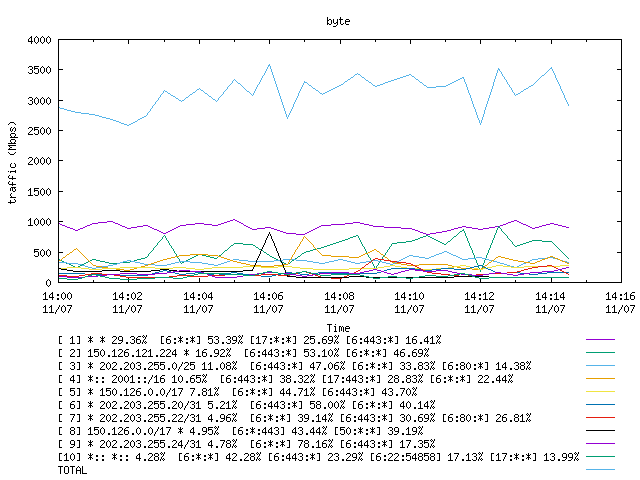Click the x-axis time label "14:06"
The height and width of the screenshot is (480, 640).
tap(268, 296)
